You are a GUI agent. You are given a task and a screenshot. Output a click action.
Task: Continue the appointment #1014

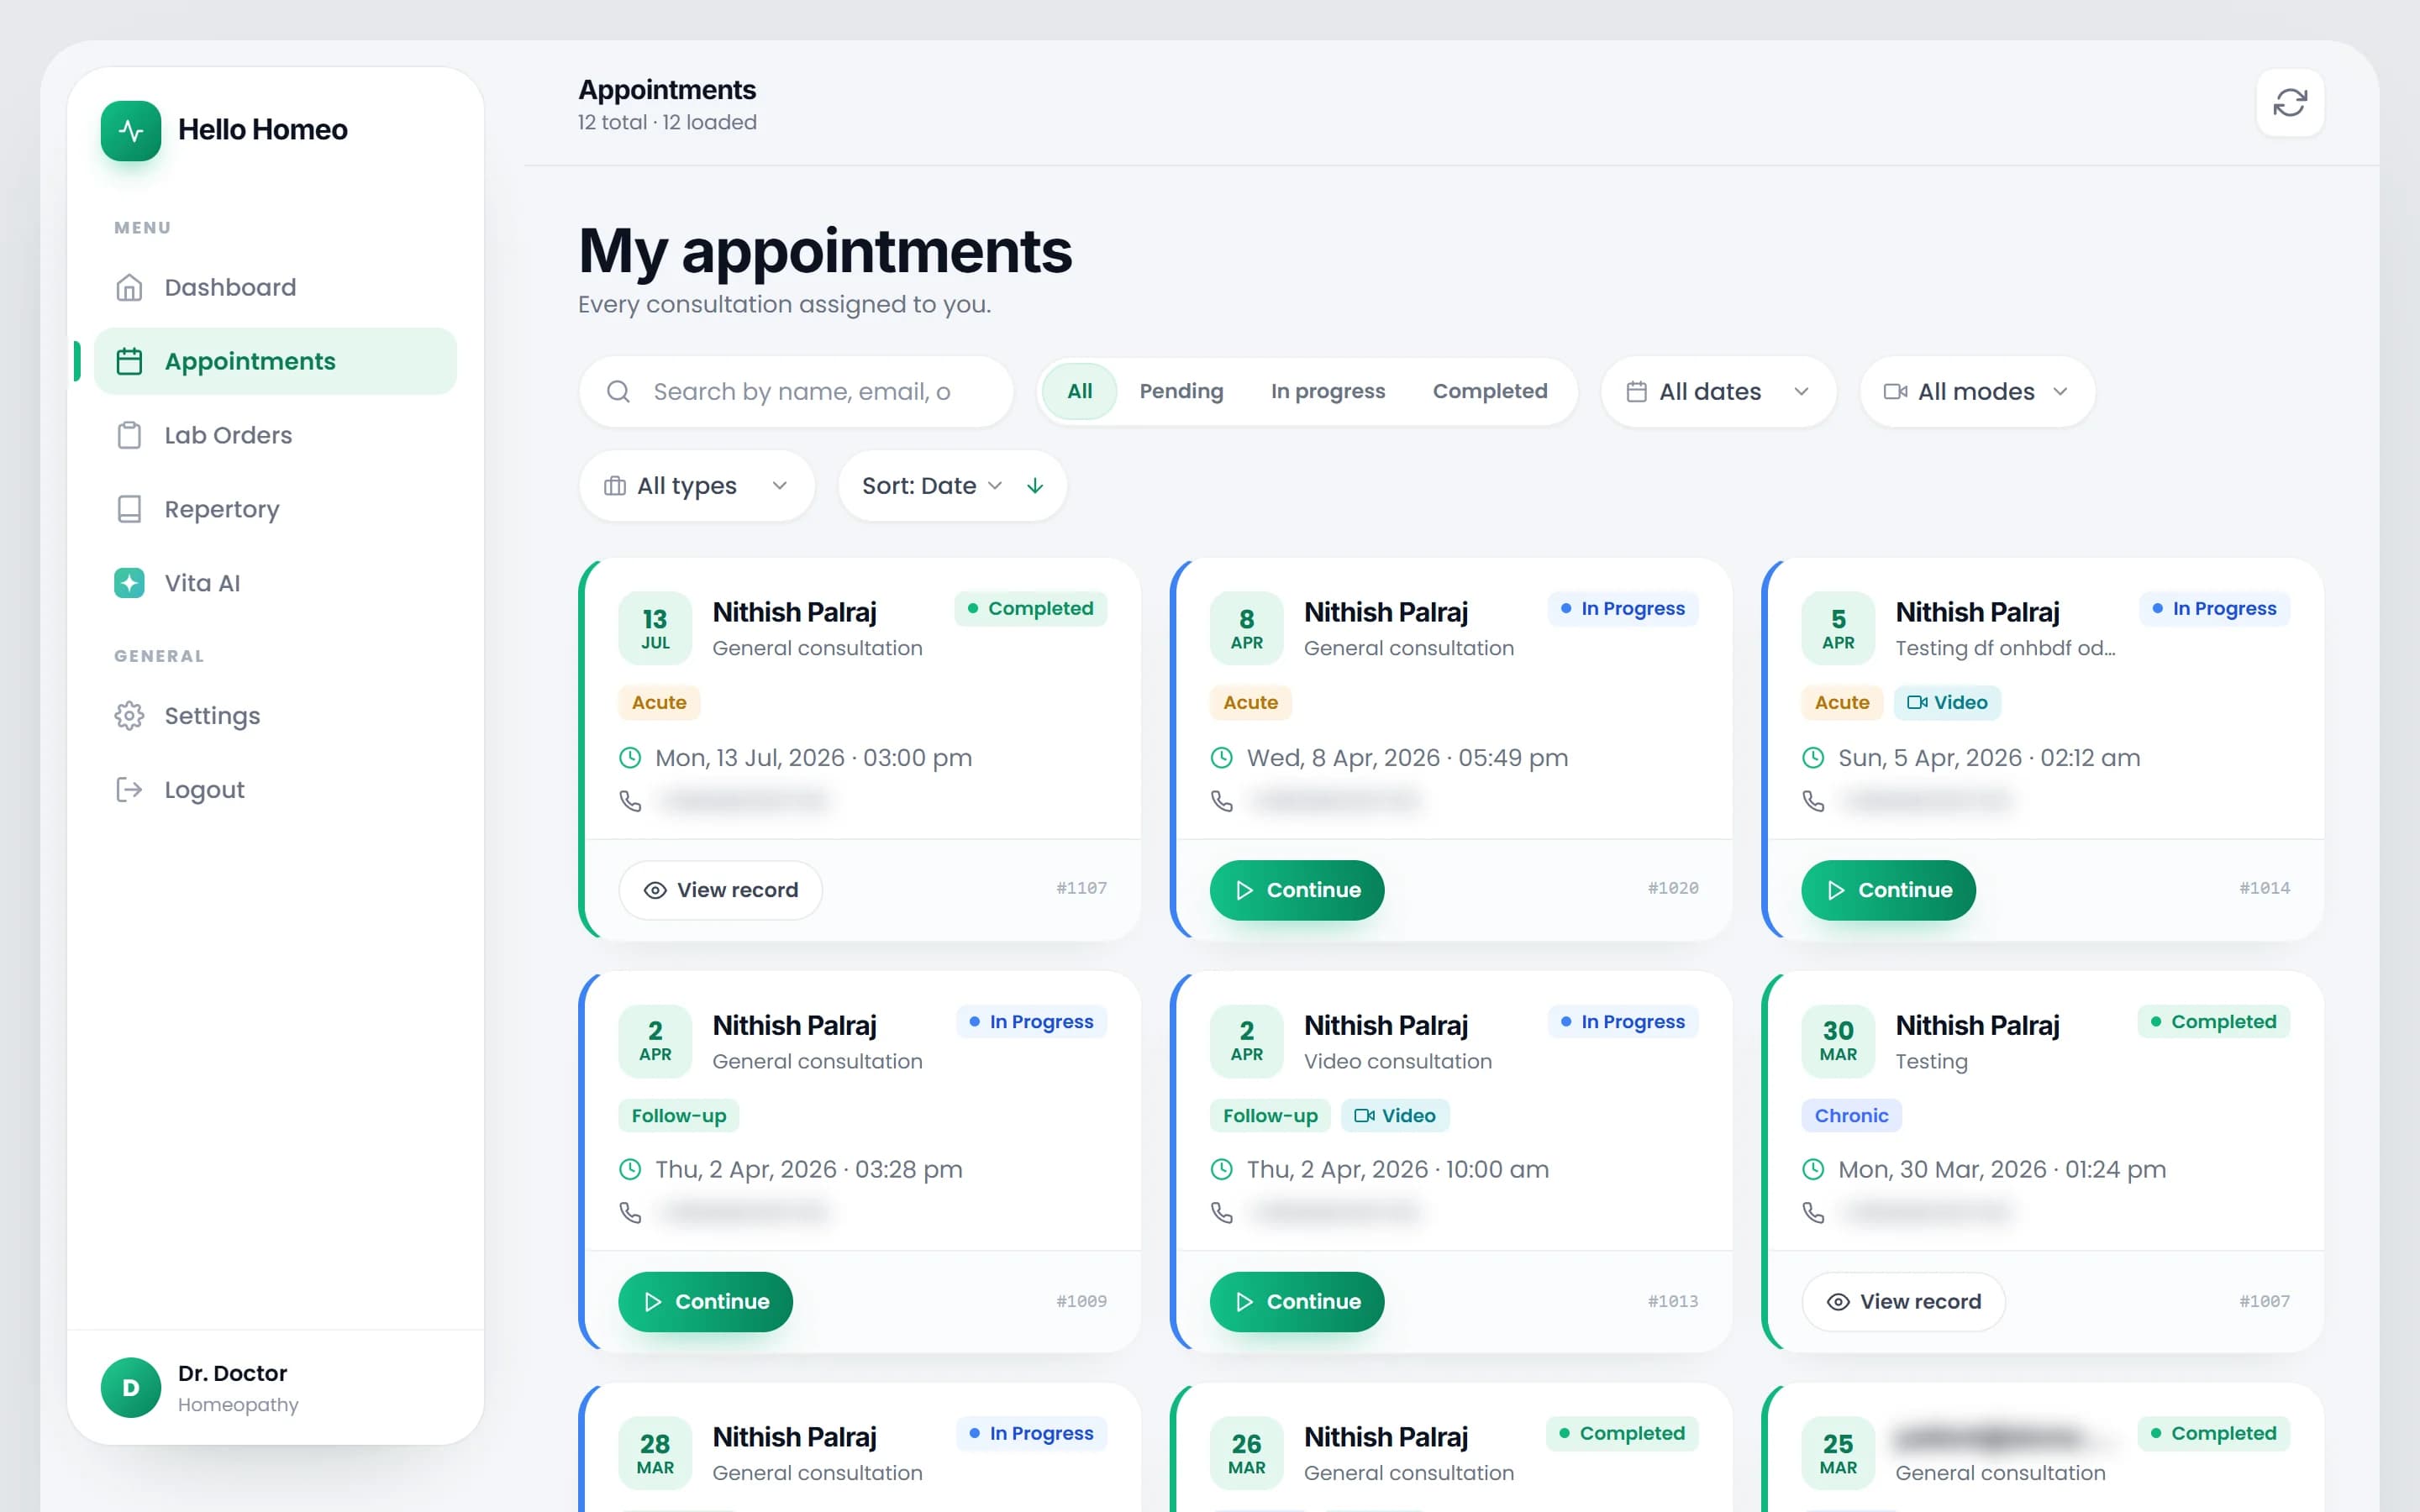click(x=1888, y=890)
